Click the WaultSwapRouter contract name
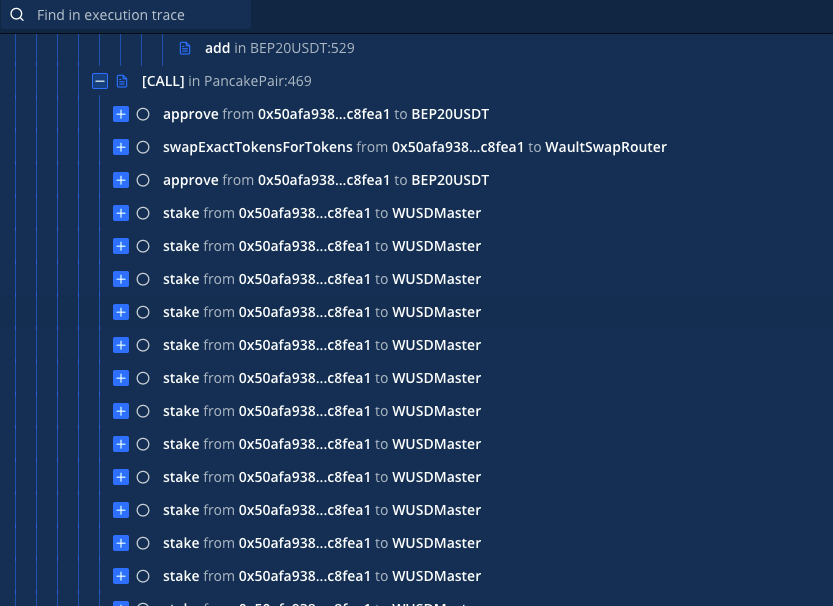 606,147
